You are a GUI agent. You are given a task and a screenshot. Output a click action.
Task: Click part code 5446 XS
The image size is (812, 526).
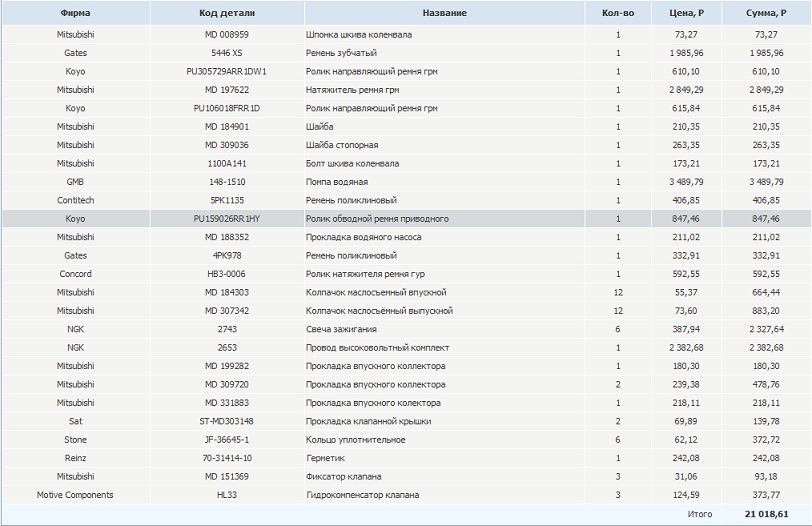226,52
